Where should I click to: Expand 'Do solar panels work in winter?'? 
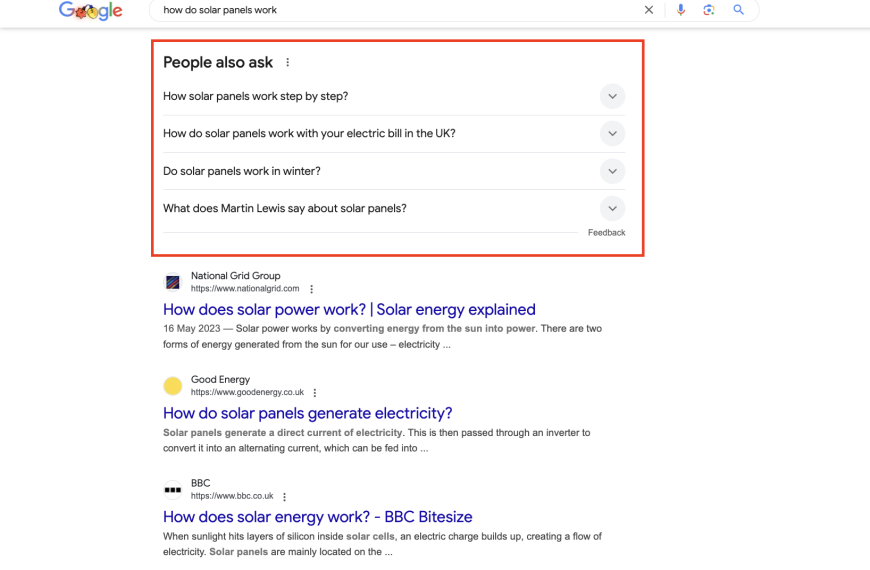[x=394, y=171]
